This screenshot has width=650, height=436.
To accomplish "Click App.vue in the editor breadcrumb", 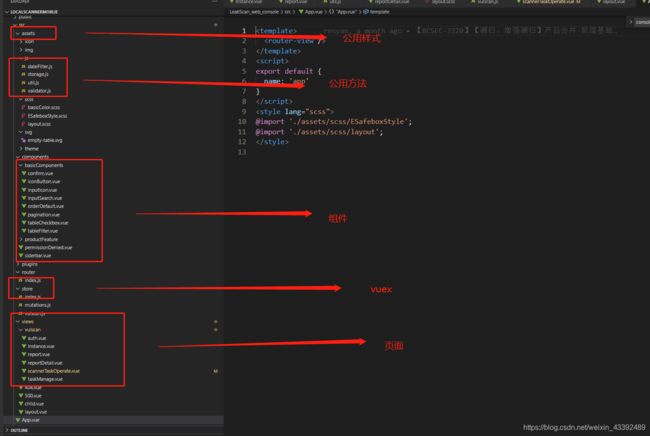I will tap(313, 12).
